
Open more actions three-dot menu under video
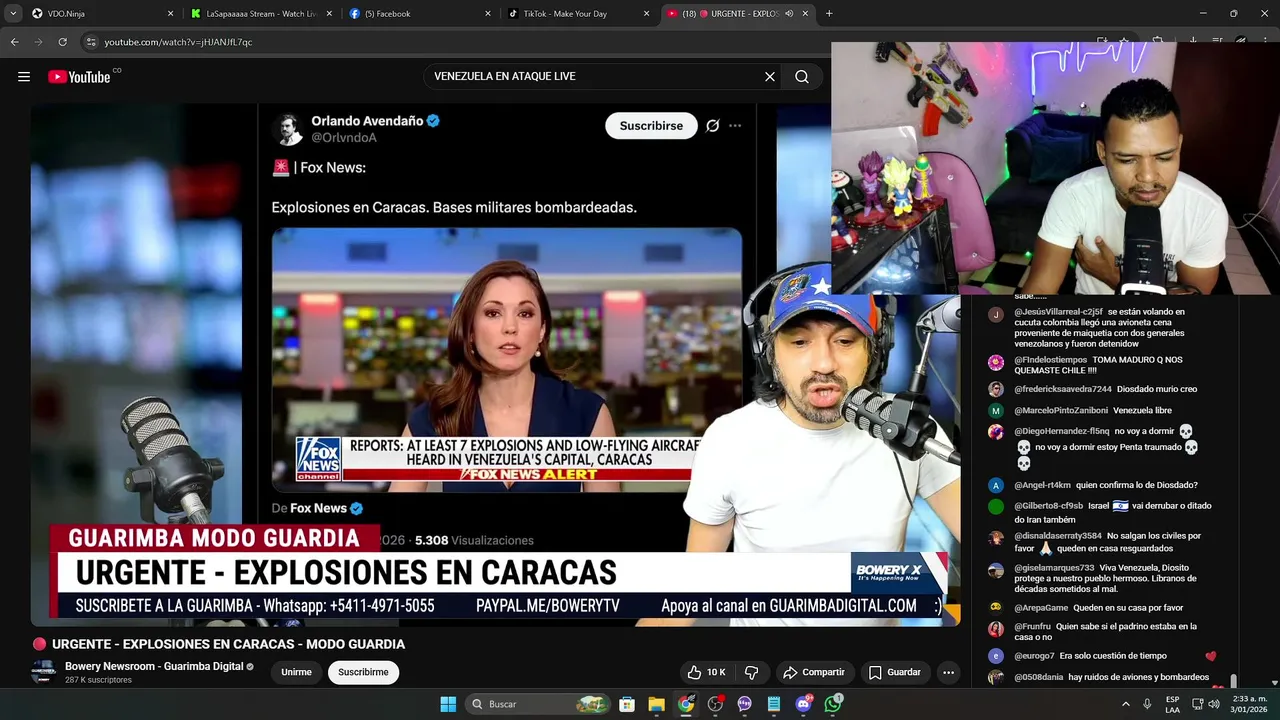[x=948, y=672]
